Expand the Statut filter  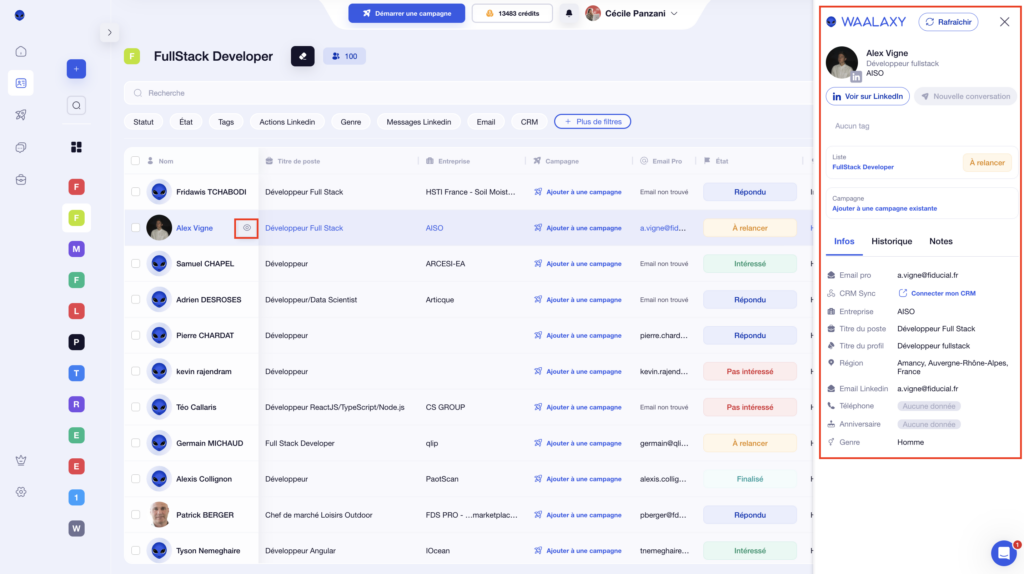click(x=144, y=122)
